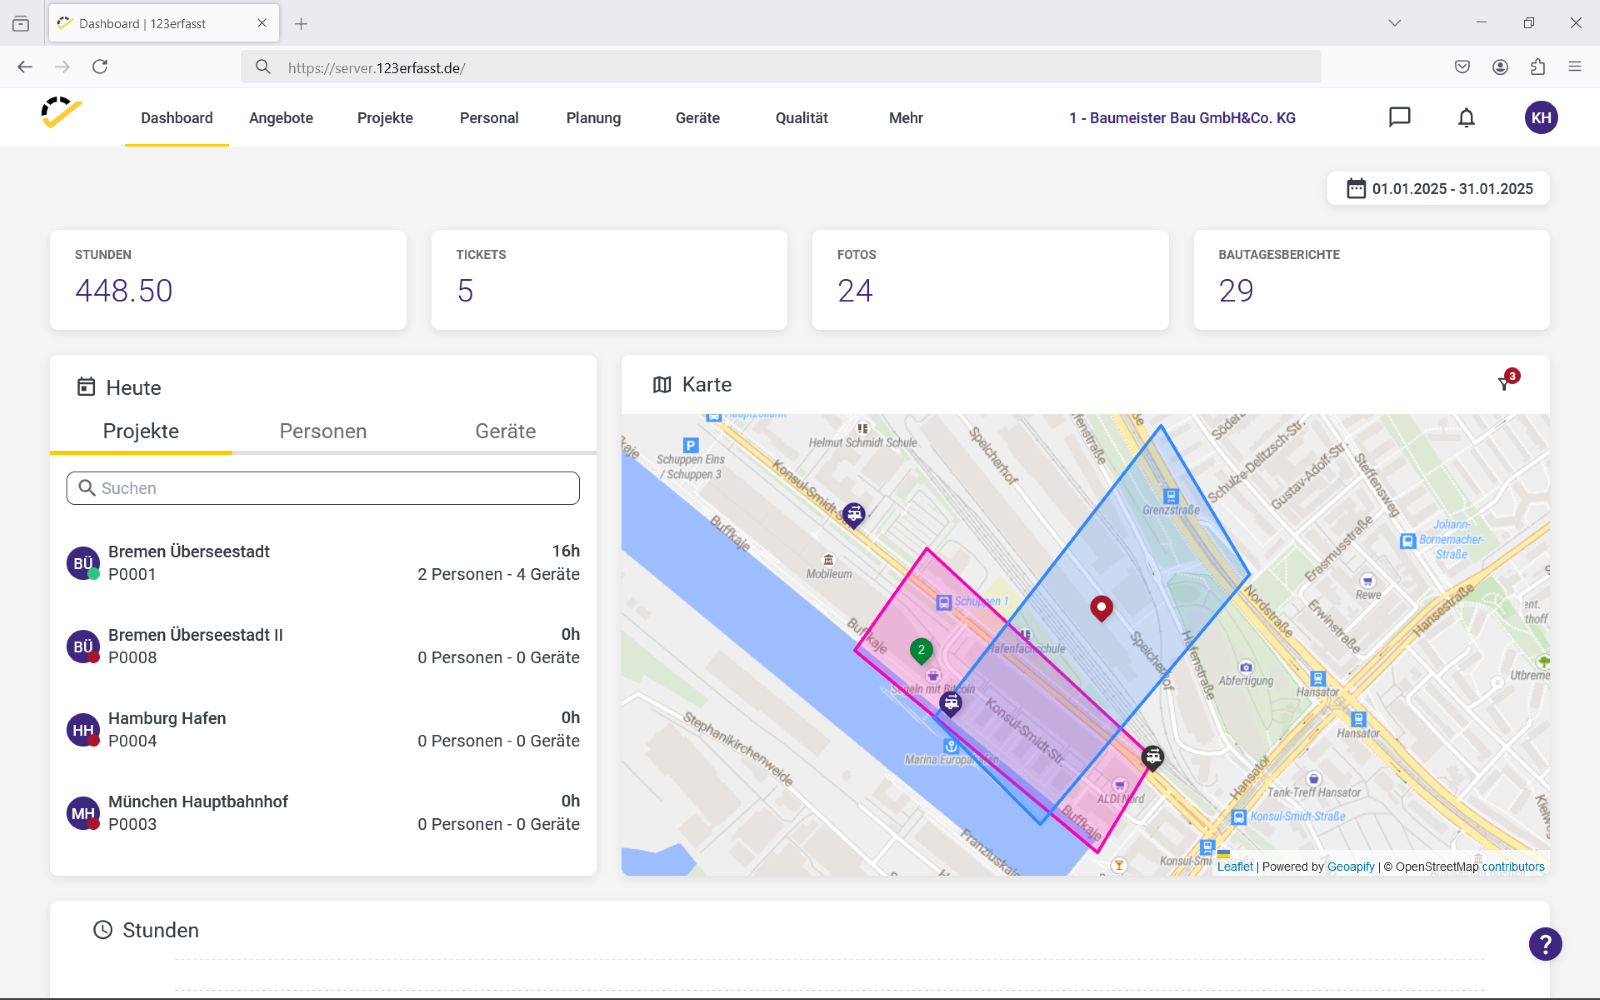Click the purple help question mark button
Viewport: 1600px width, 1000px height.
point(1545,944)
